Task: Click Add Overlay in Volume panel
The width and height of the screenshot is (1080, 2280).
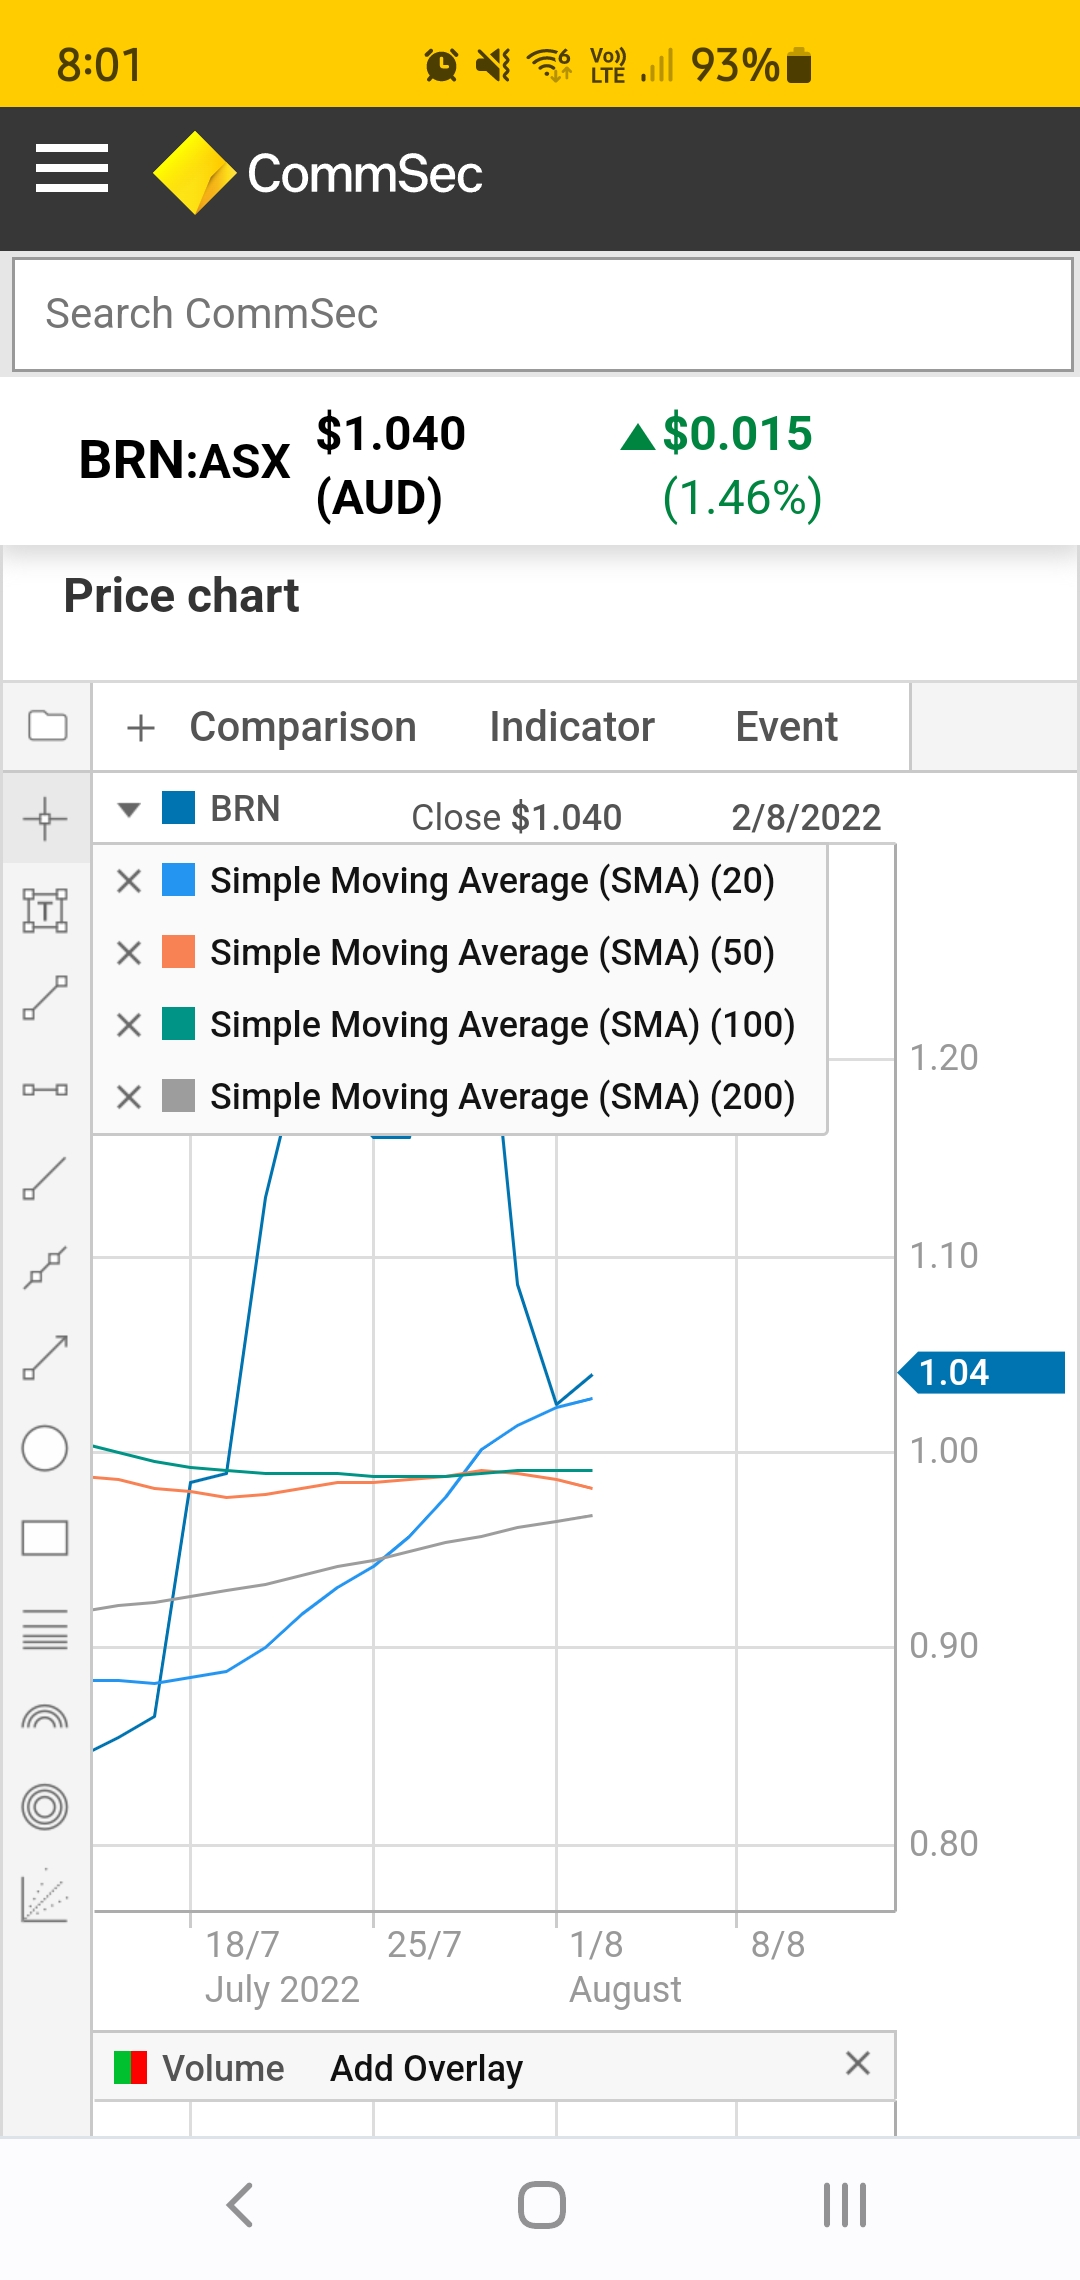Action: tap(427, 2068)
